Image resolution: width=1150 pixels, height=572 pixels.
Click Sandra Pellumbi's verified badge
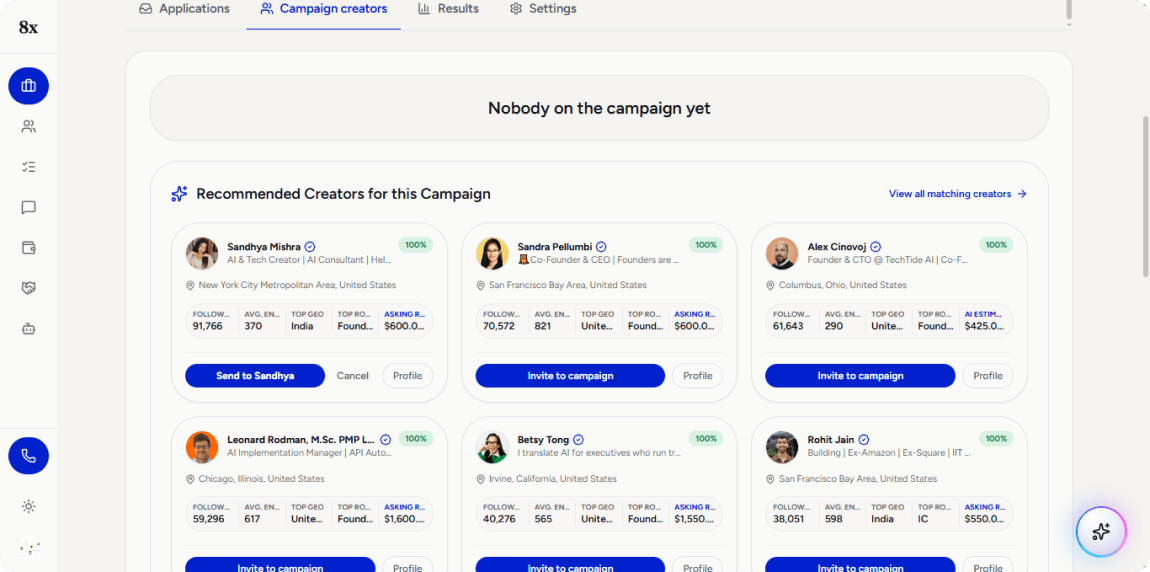601,247
